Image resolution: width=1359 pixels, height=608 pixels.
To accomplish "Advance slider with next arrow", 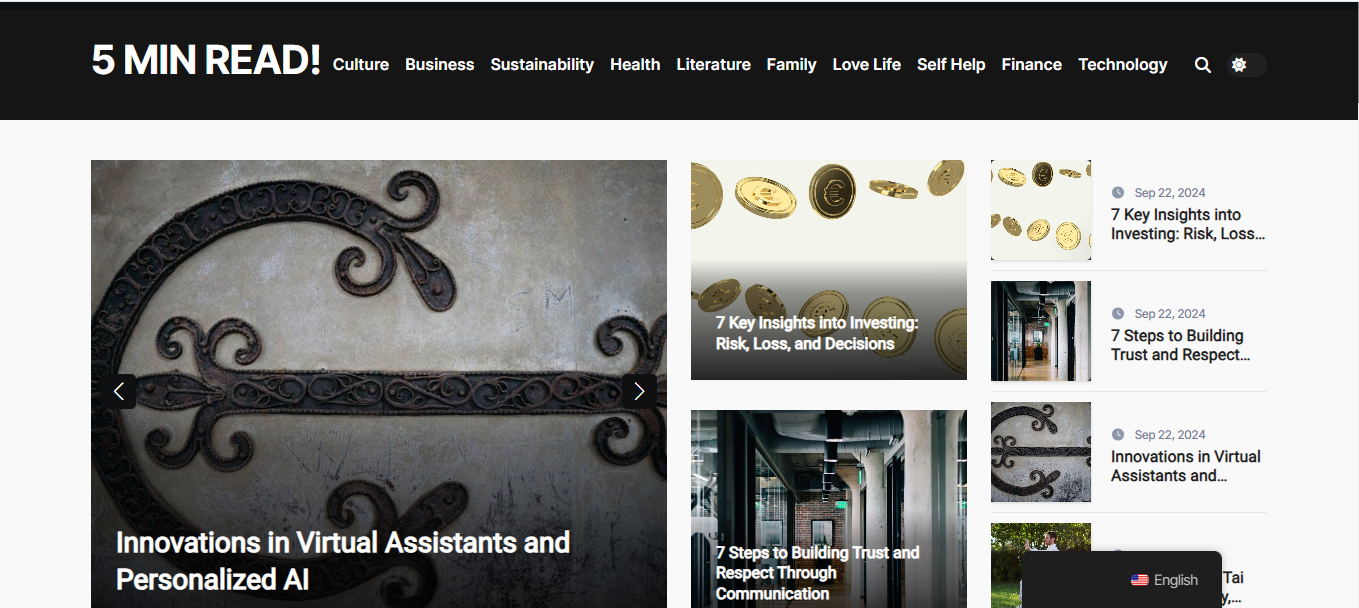I will (x=639, y=391).
